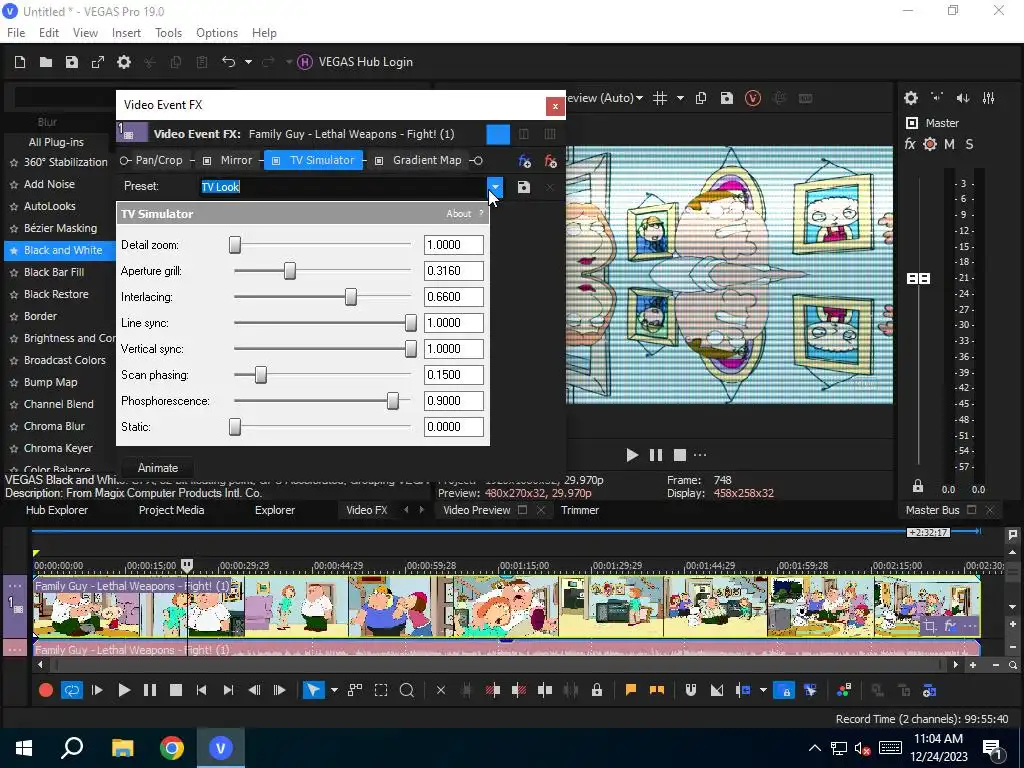The width and height of the screenshot is (1024, 768).
Task: Toggle the Gradient Map effect checkbox
Action: 379,161
